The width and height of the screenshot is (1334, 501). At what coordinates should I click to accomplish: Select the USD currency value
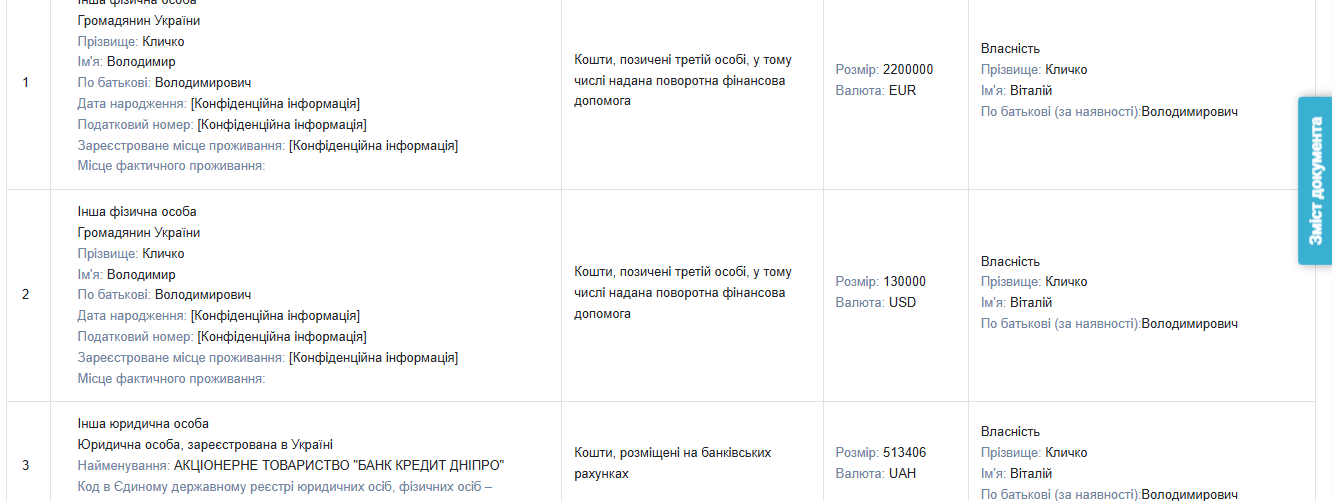tap(902, 303)
